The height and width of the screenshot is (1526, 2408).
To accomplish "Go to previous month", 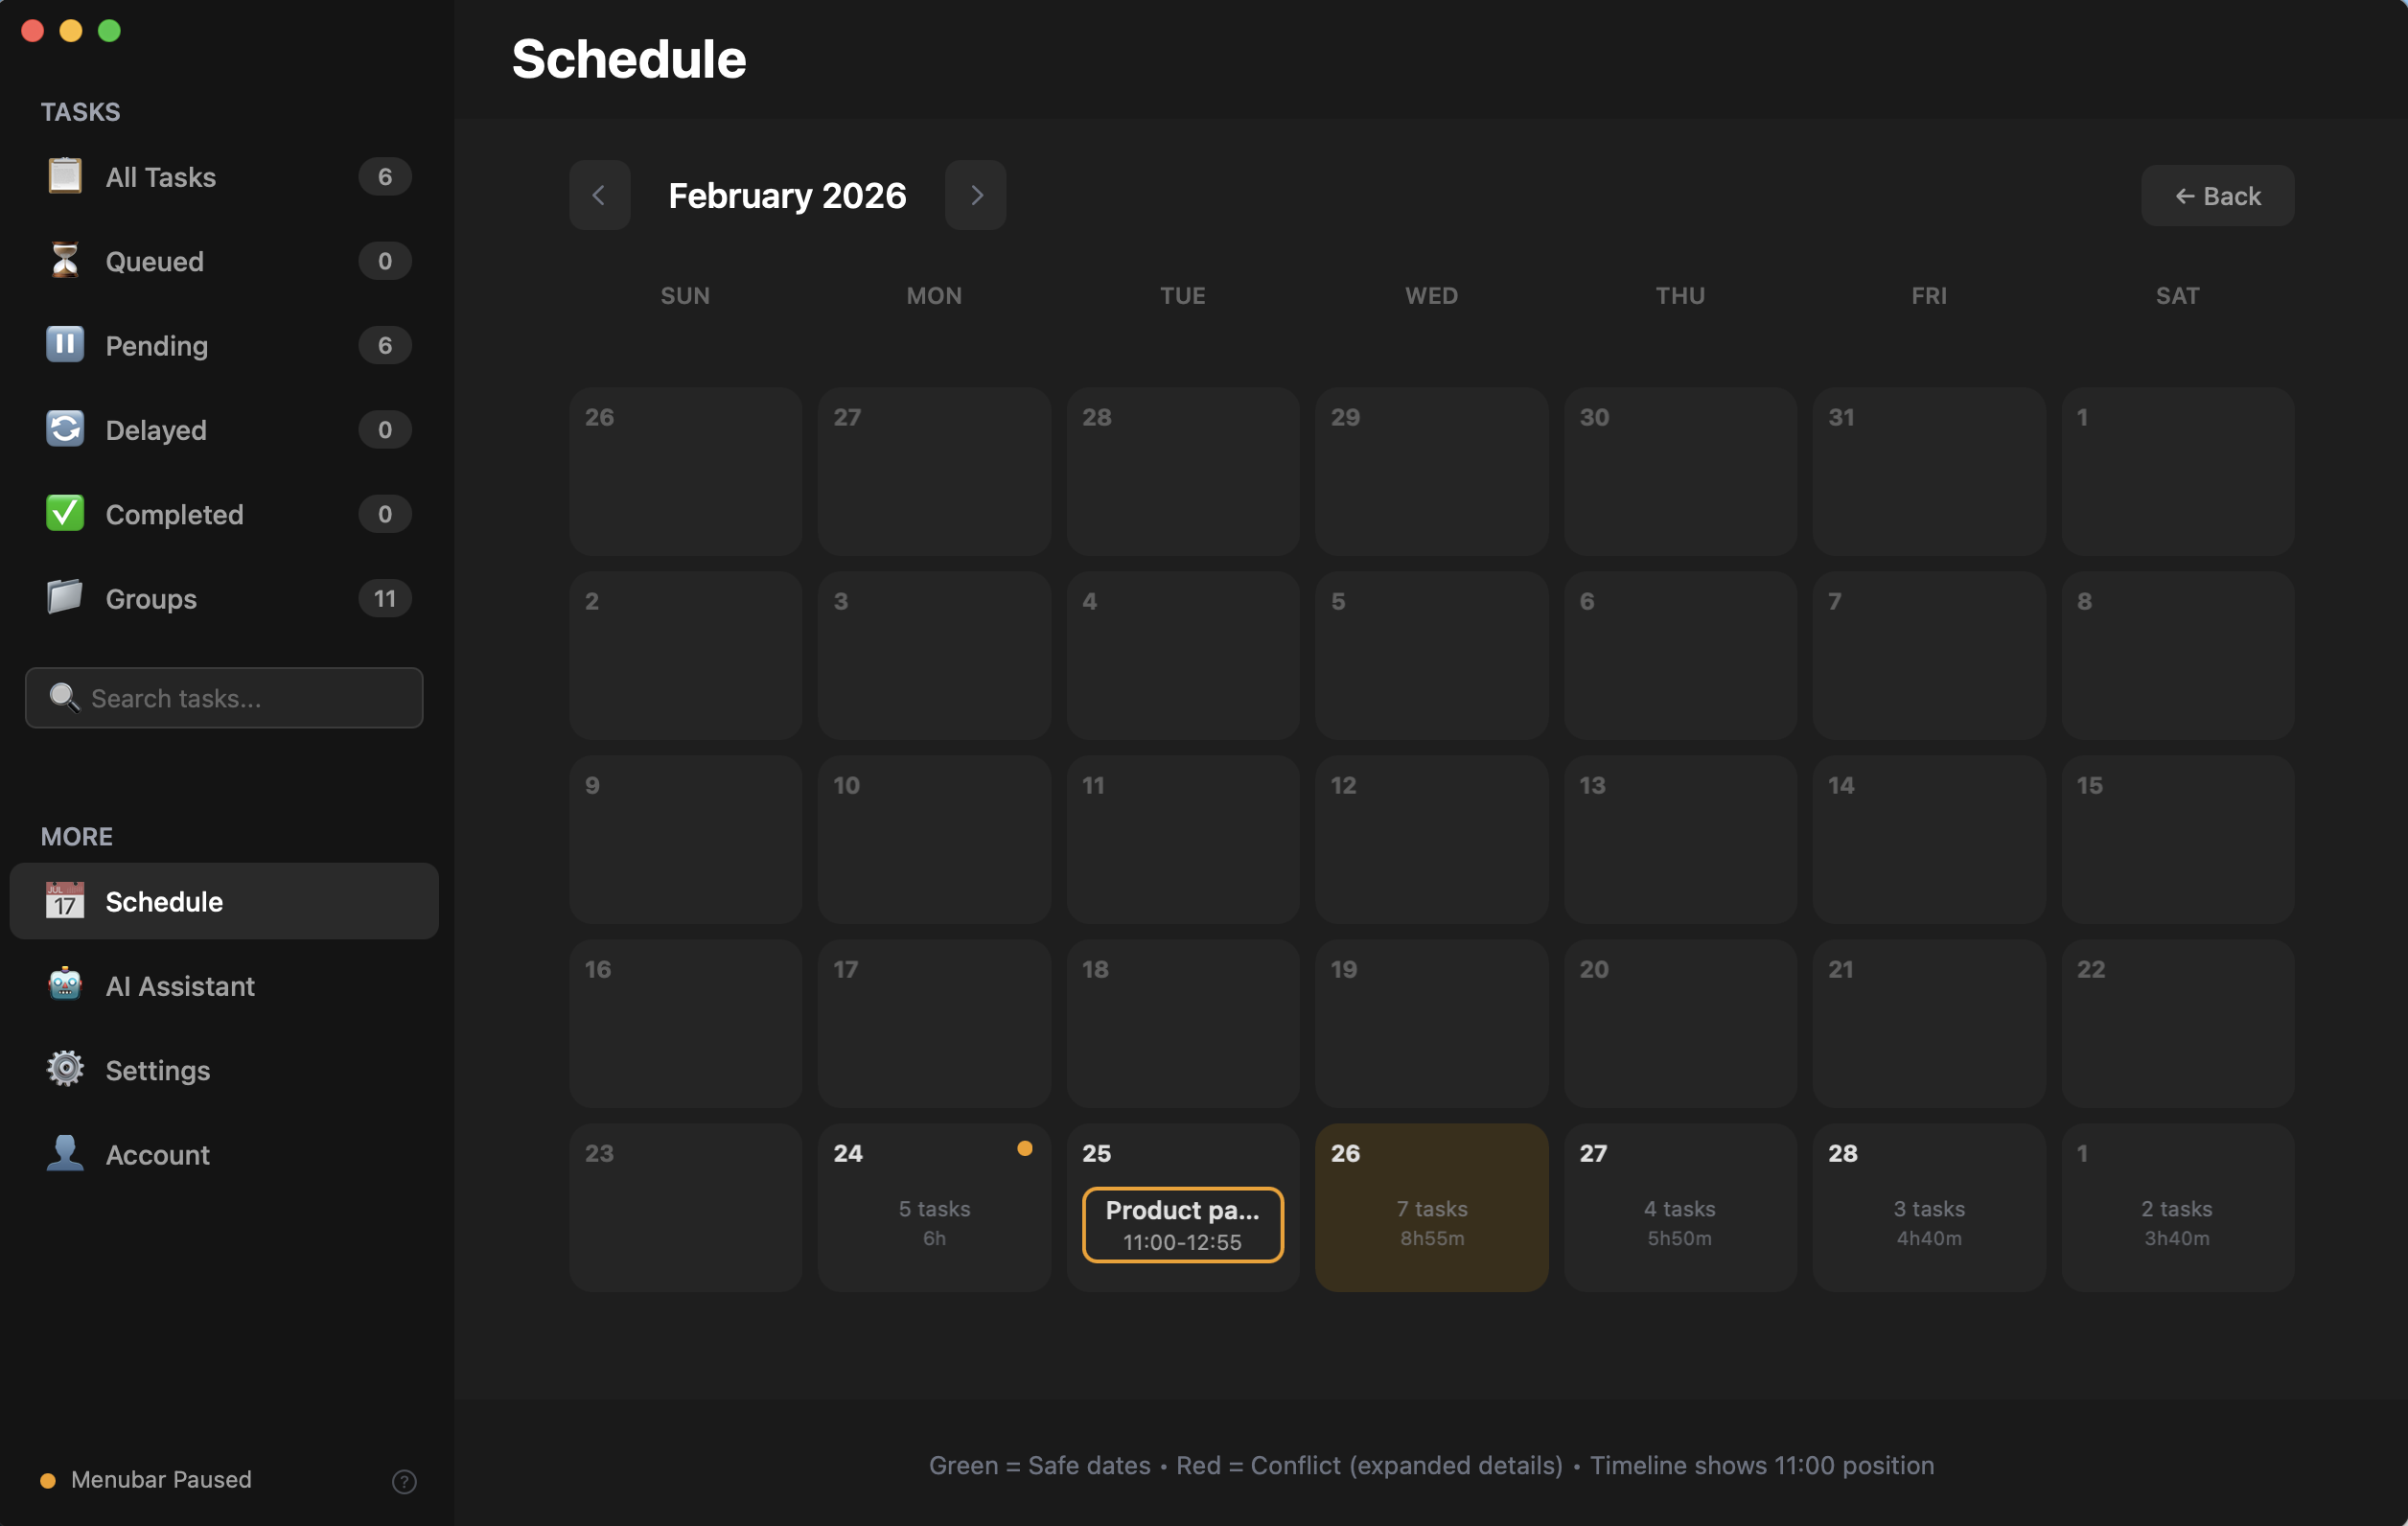I will click(599, 195).
